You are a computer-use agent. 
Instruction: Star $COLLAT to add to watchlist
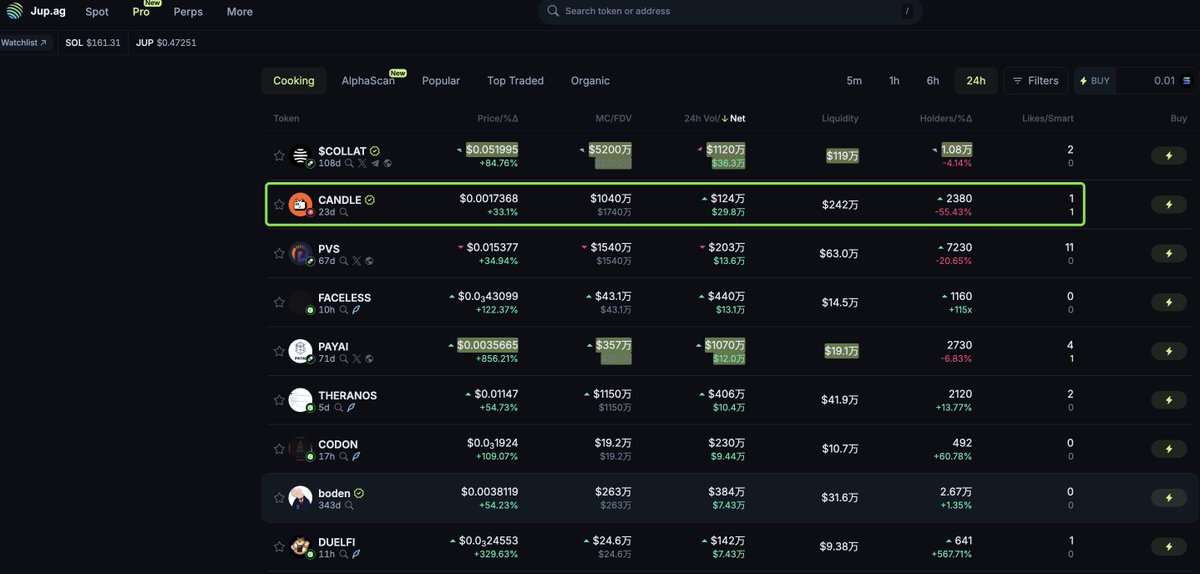click(279, 155)
